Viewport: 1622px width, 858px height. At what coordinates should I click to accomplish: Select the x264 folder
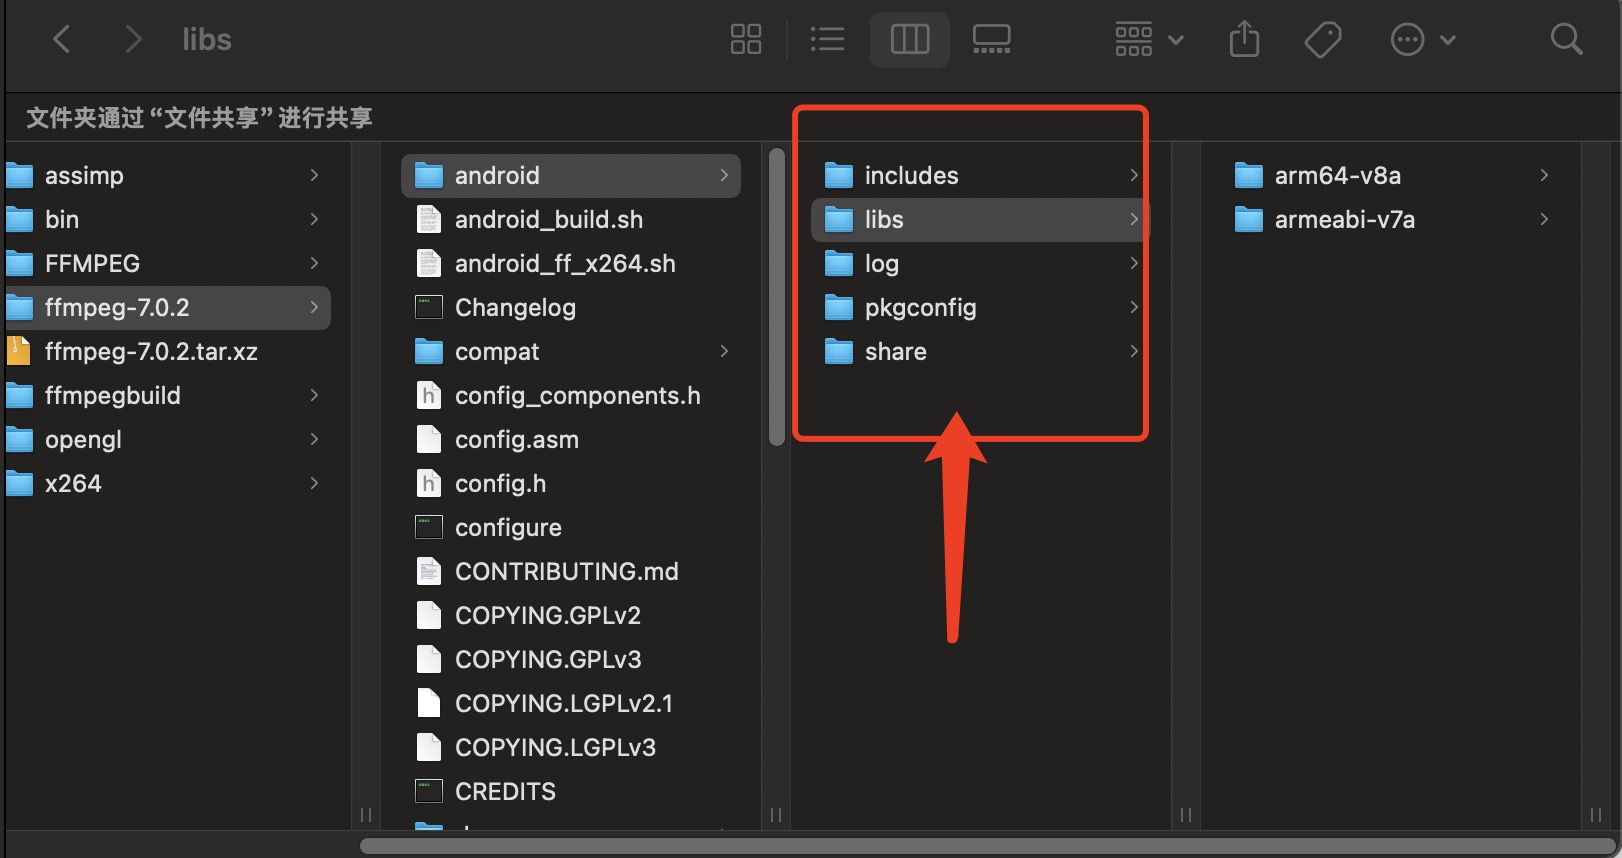point(166,484)
